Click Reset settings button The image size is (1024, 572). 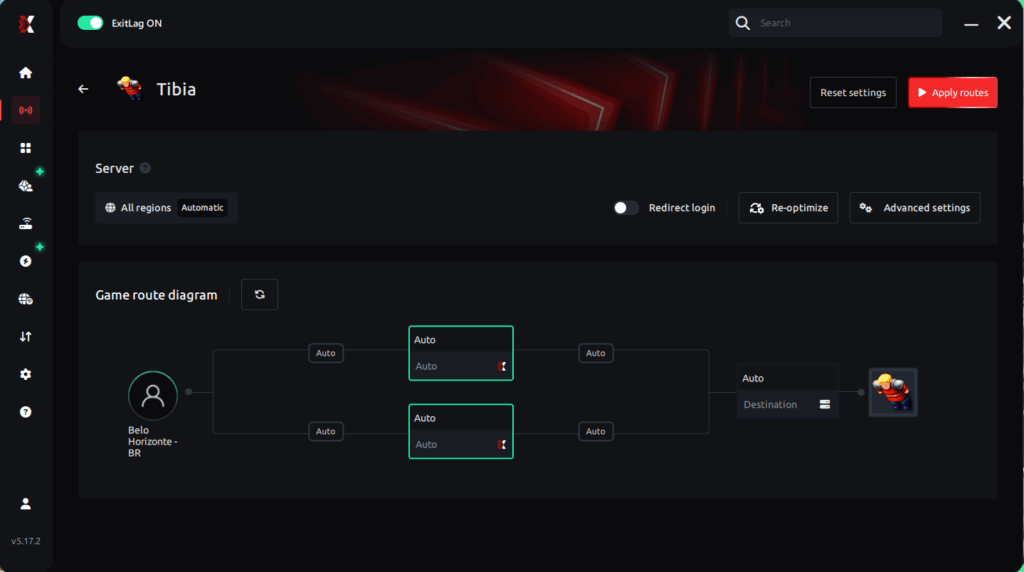point(853,93)
